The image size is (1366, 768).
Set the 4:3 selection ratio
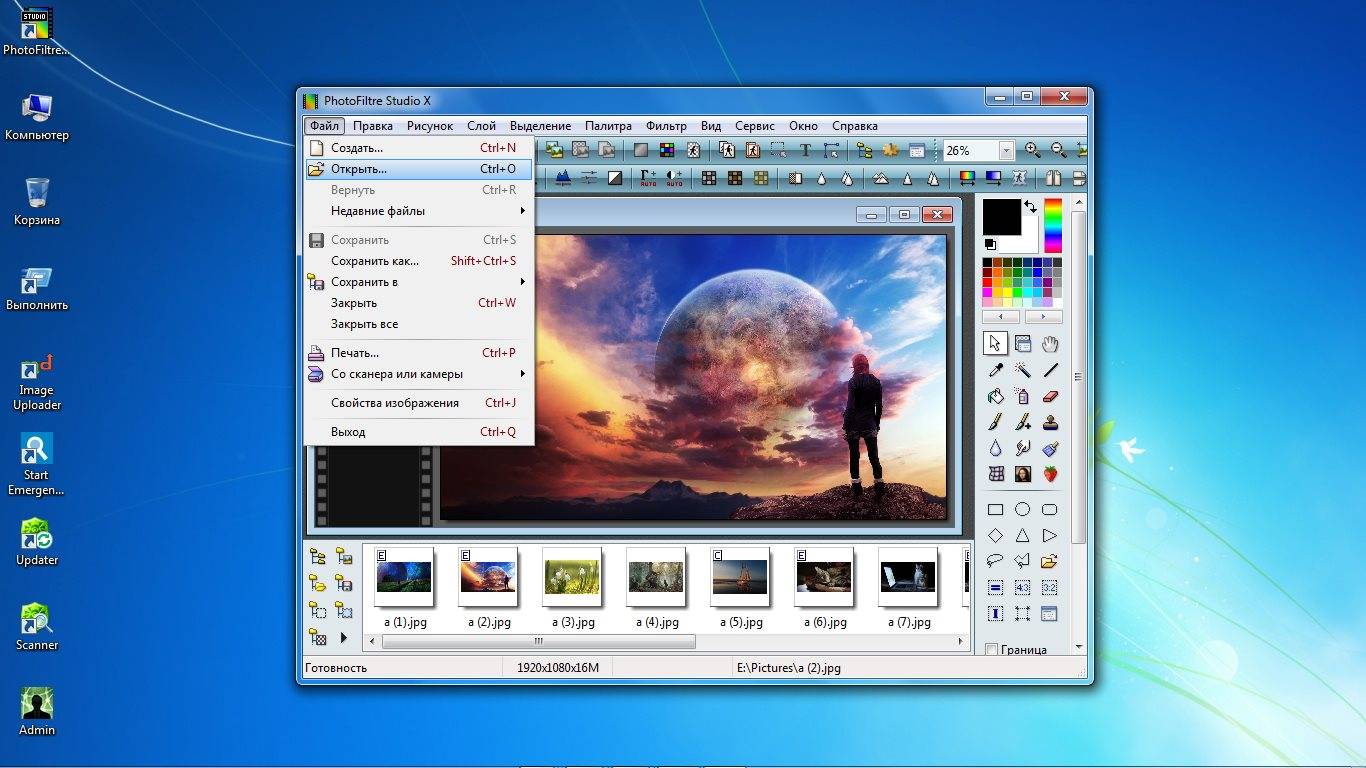[1022, 588]
